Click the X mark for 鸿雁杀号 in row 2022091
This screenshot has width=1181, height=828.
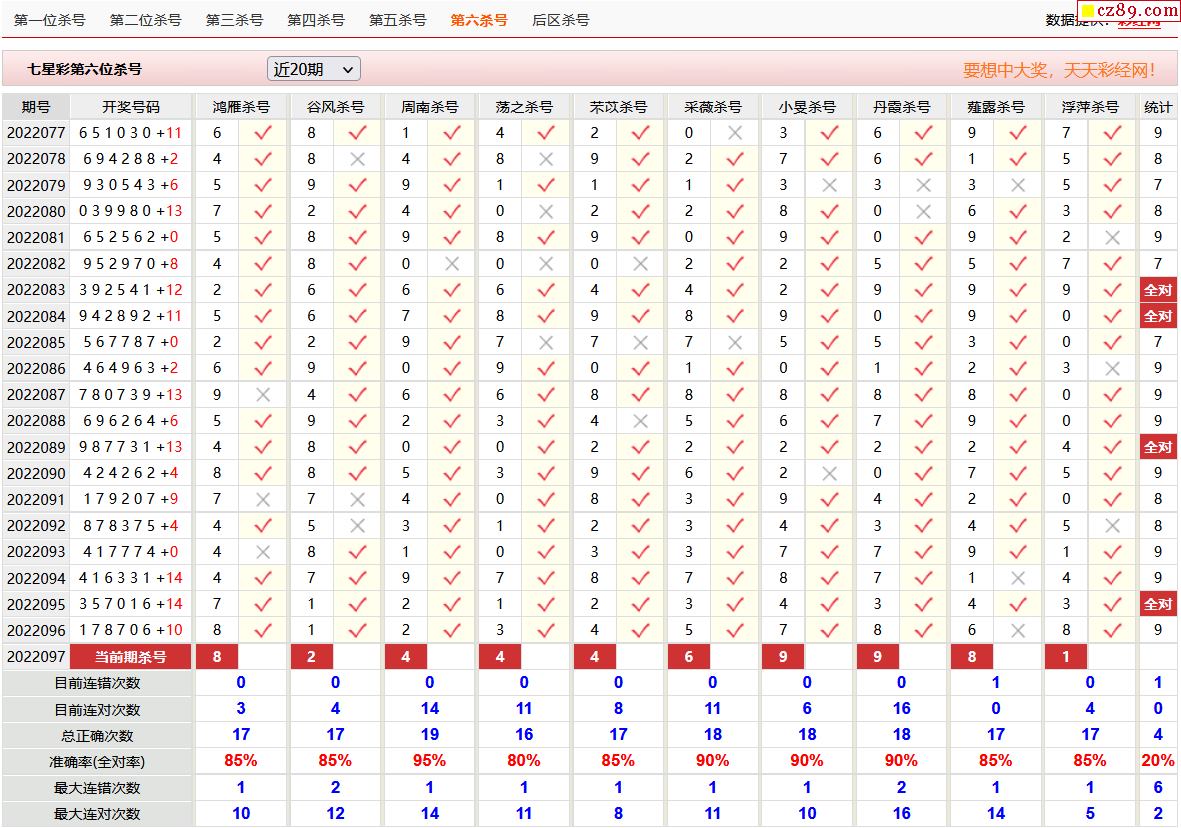click(x=263, y=500)
